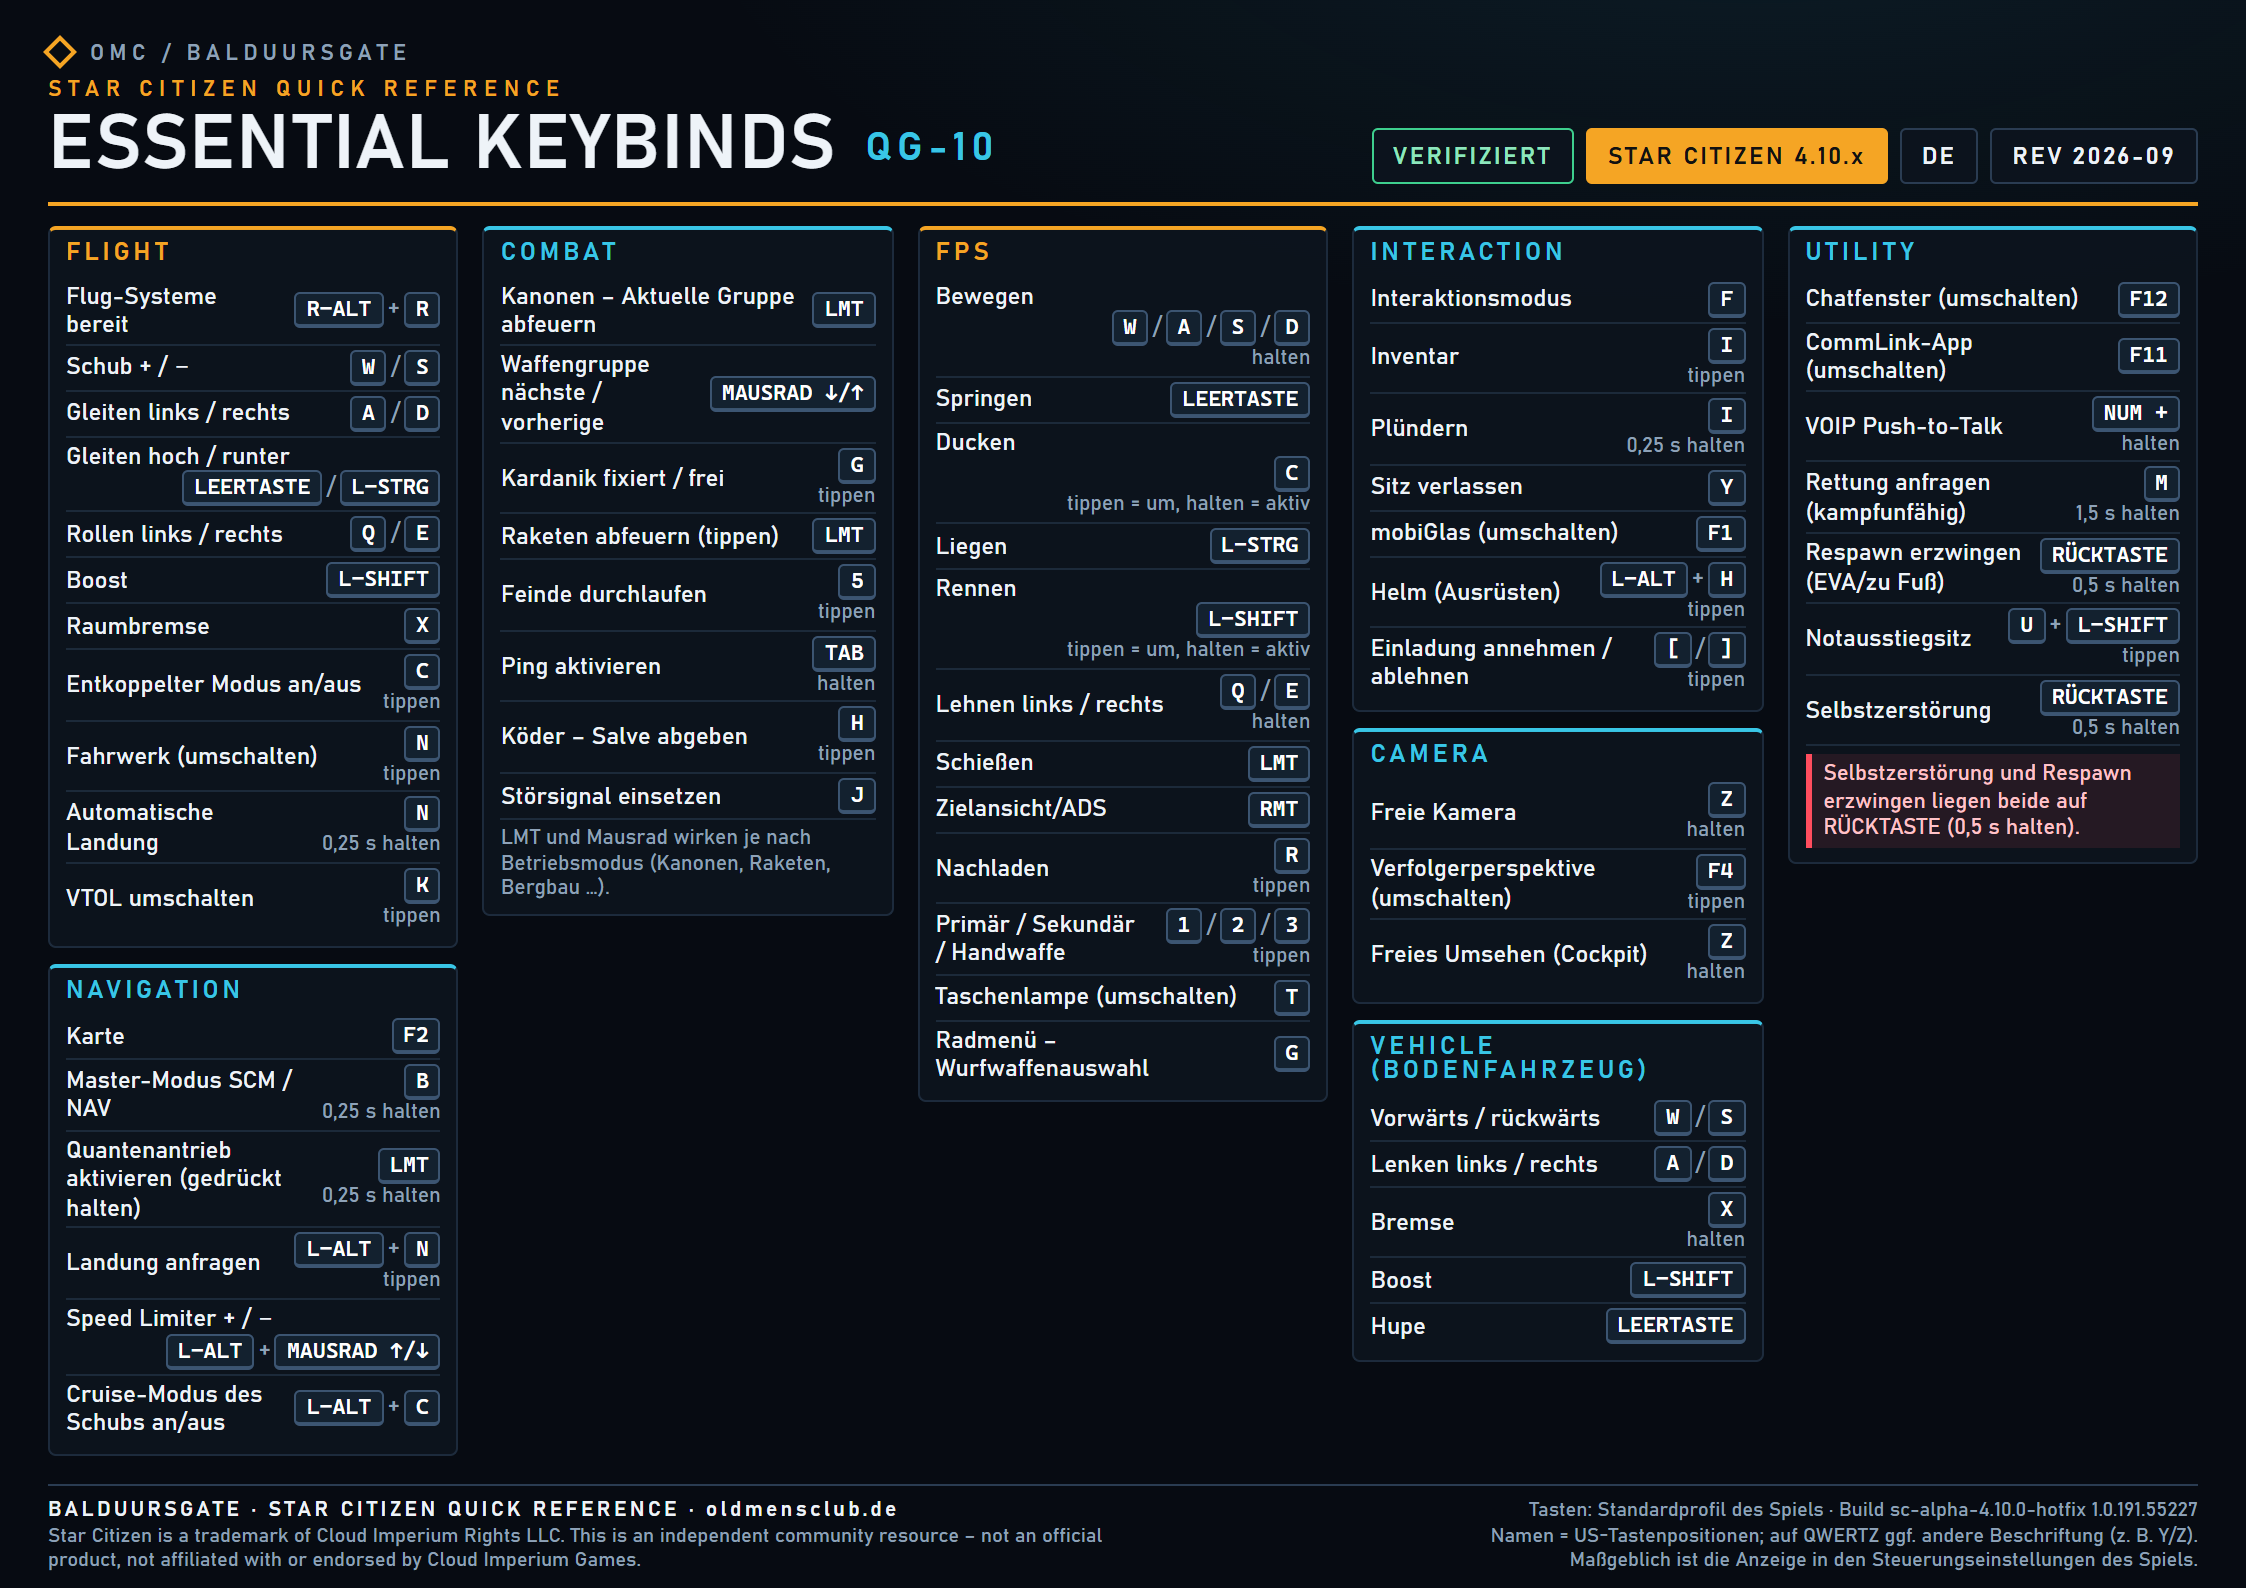Click the N key for Fahrwerk (umschalten)
Viewport: 2246px width, 1588px height.
pyautogui.click(x=422, y=743)
